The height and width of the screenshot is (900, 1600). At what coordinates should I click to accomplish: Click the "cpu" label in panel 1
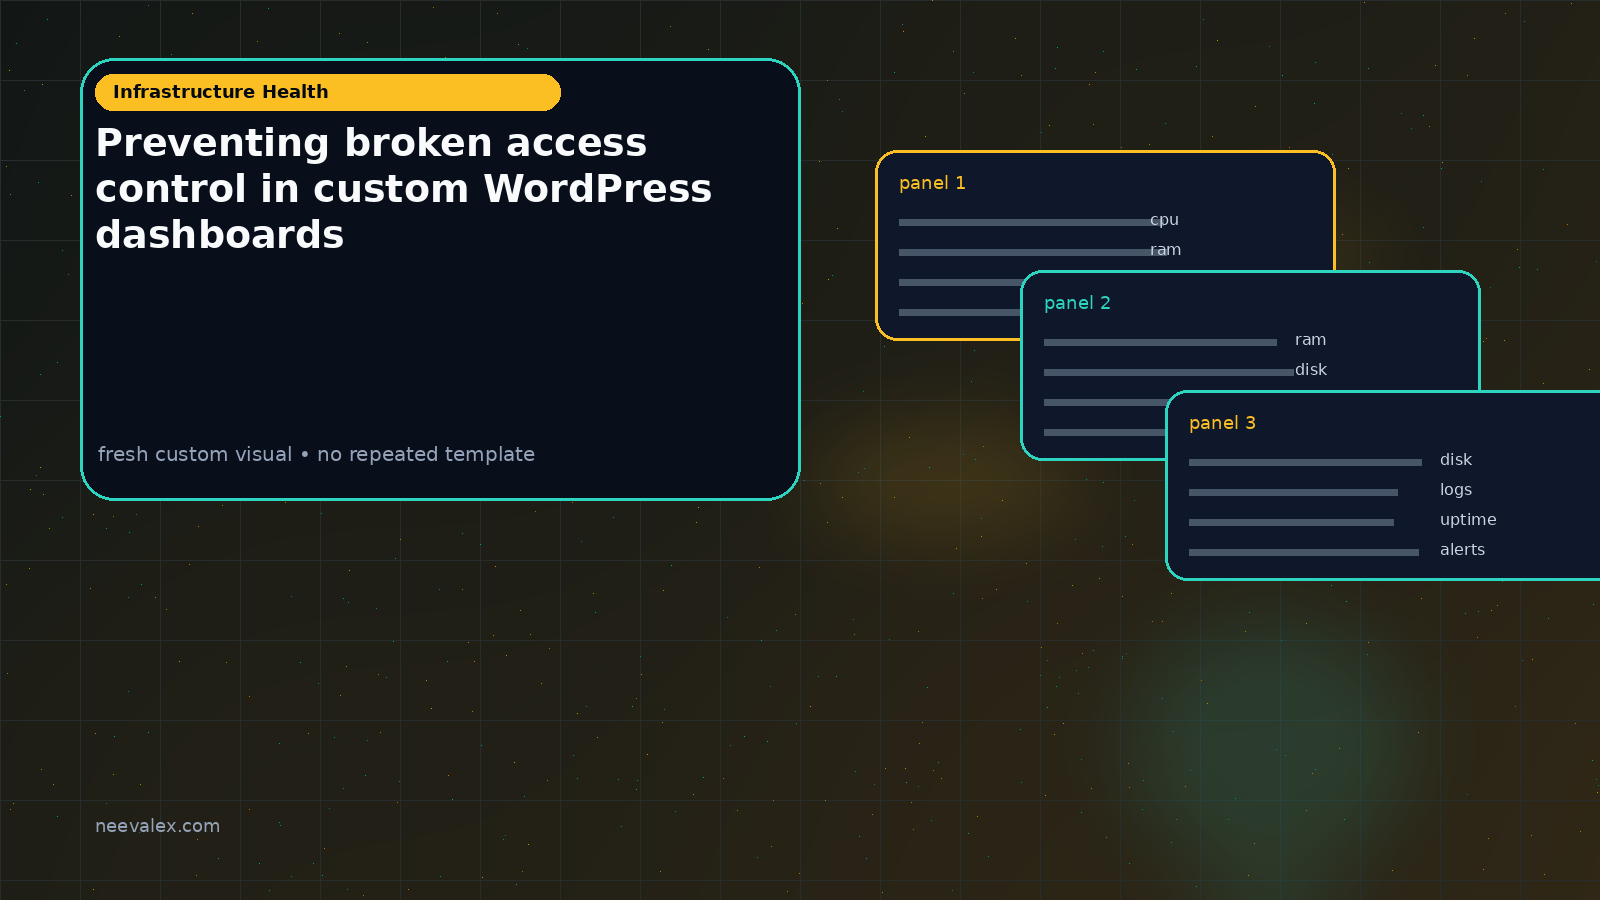click(x=1164, y=220)
